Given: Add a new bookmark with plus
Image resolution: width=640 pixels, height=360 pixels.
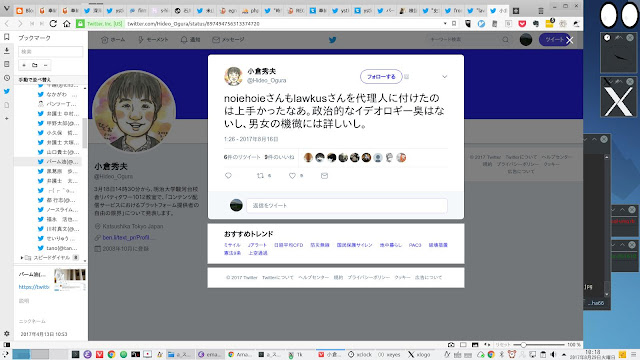Looking at the screenshot, I should point(24,65).
